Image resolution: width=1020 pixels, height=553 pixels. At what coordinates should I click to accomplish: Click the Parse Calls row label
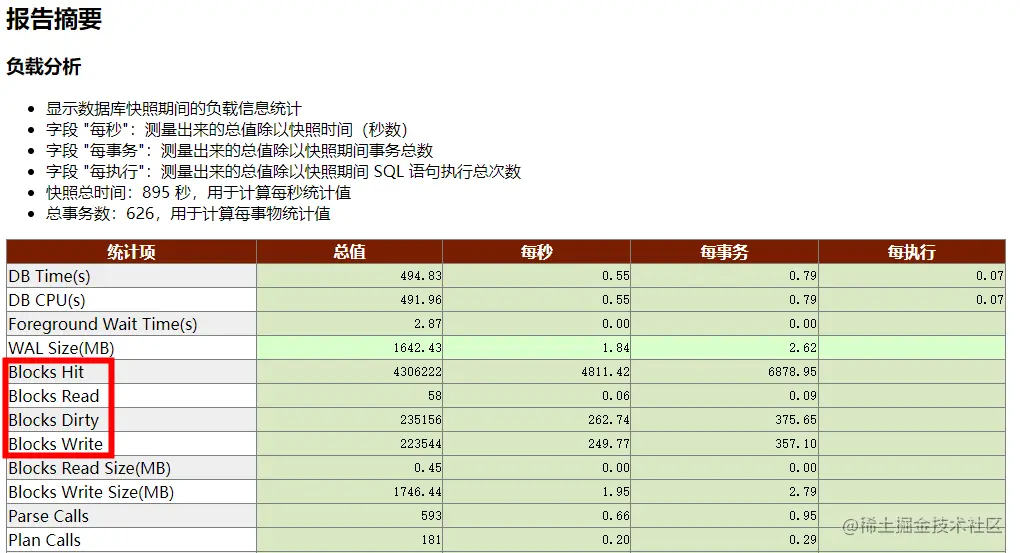pos(49,517)
